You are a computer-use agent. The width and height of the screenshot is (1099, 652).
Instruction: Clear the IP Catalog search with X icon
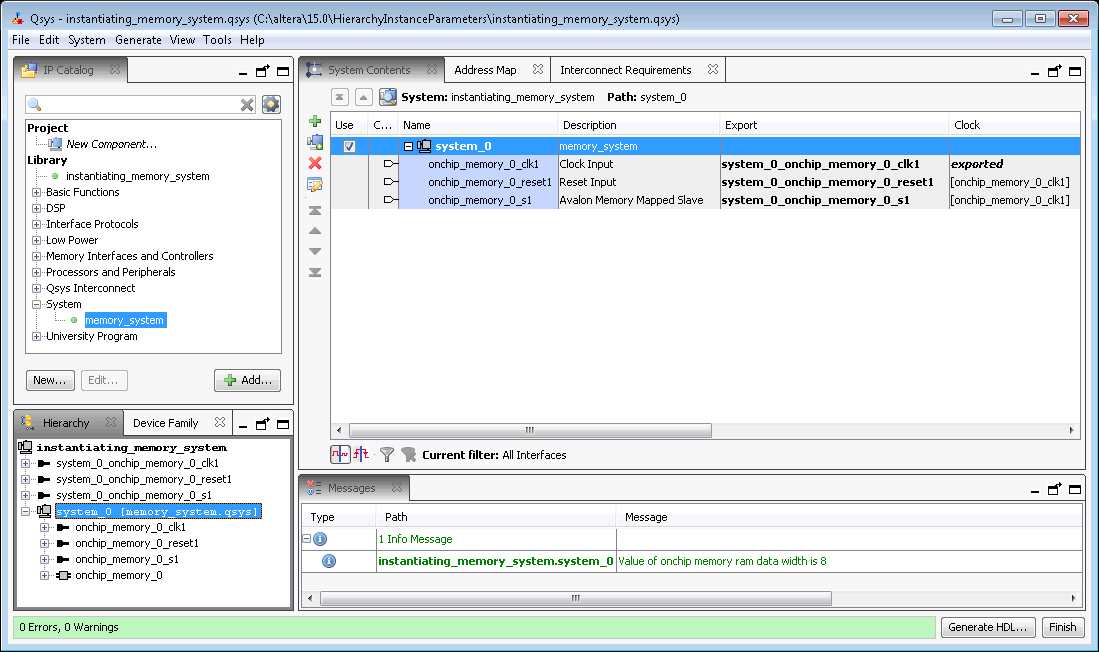tap(247, 104)
